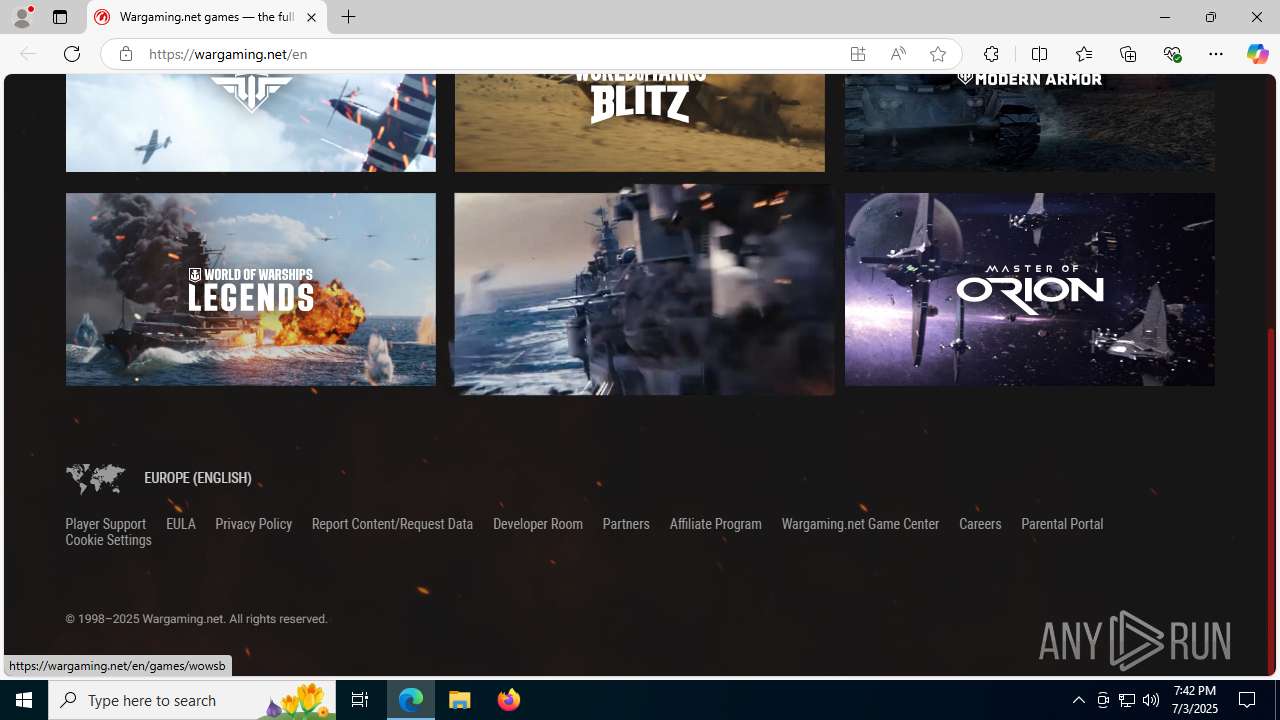Open Windows Start menu
This screenshot has width=1280, height=720.
coord(24,700)
